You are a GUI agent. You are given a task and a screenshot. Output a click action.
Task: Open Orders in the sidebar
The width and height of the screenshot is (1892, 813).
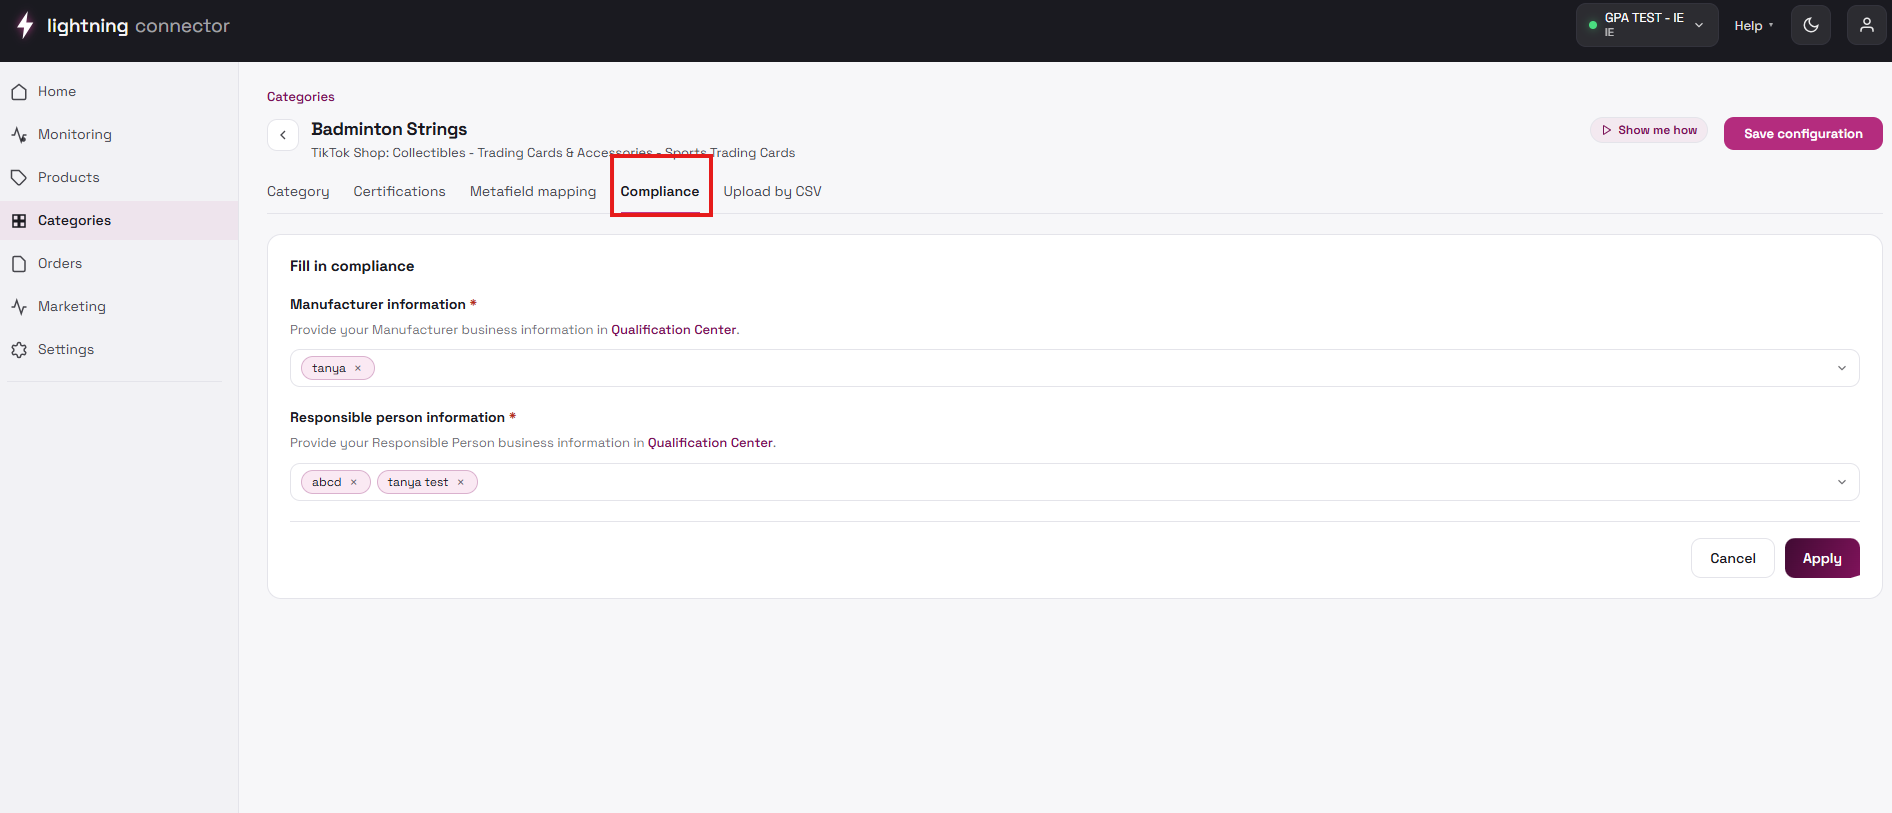coord(119,264)
